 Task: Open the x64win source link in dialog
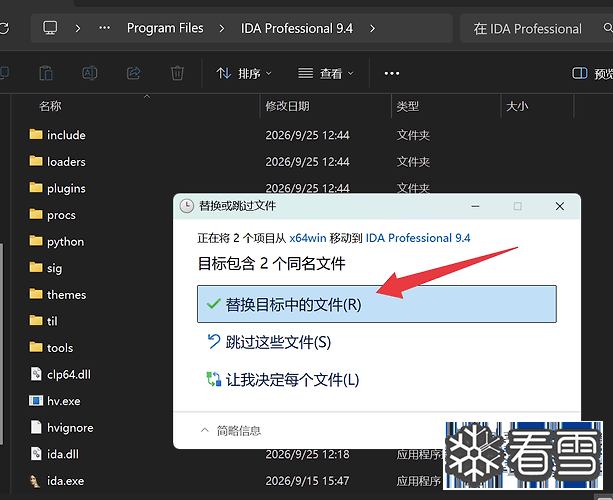[x=308, y=238]
